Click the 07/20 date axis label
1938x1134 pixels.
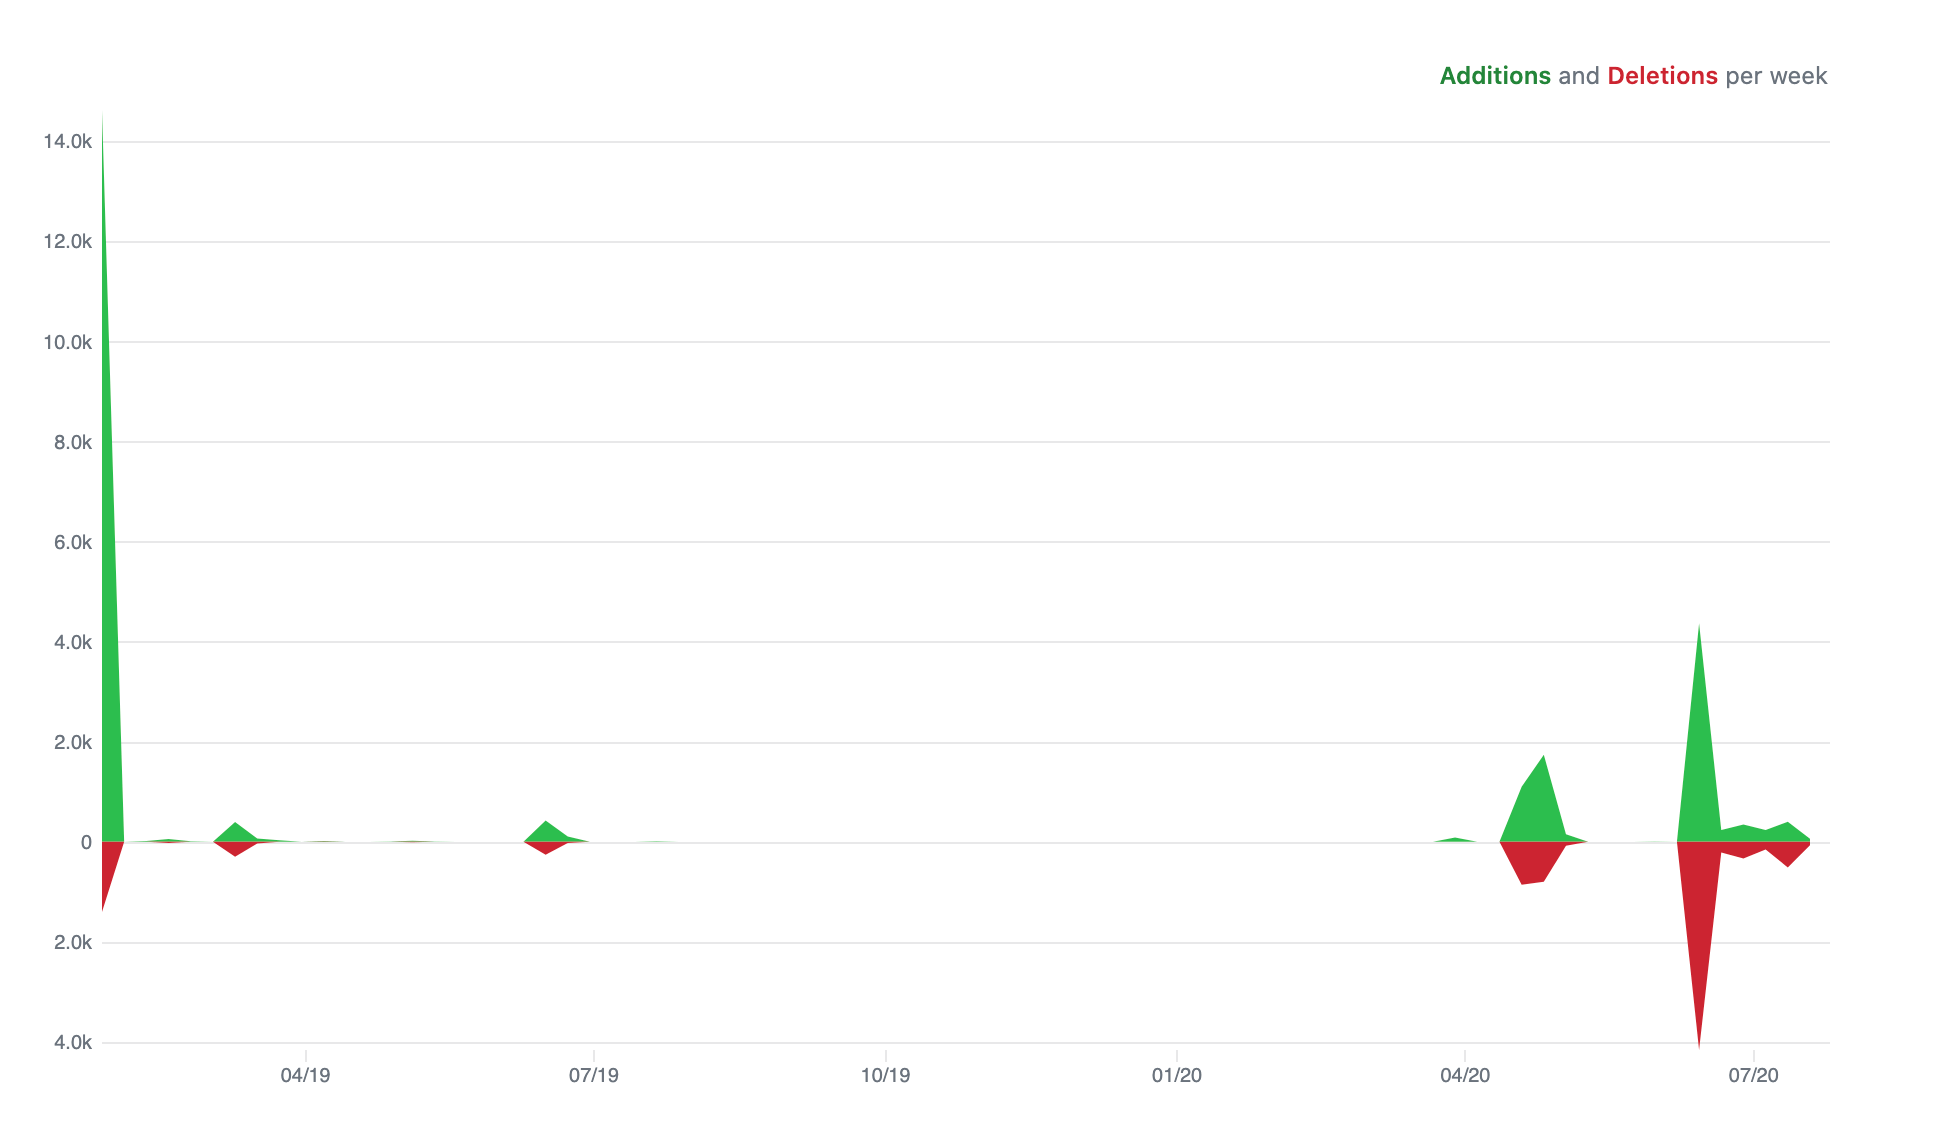pos(1754,1075)
